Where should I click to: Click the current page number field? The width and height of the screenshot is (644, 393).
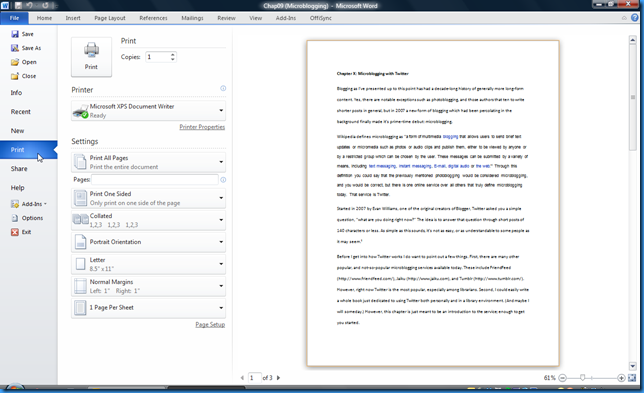click(x=254, y=377)
